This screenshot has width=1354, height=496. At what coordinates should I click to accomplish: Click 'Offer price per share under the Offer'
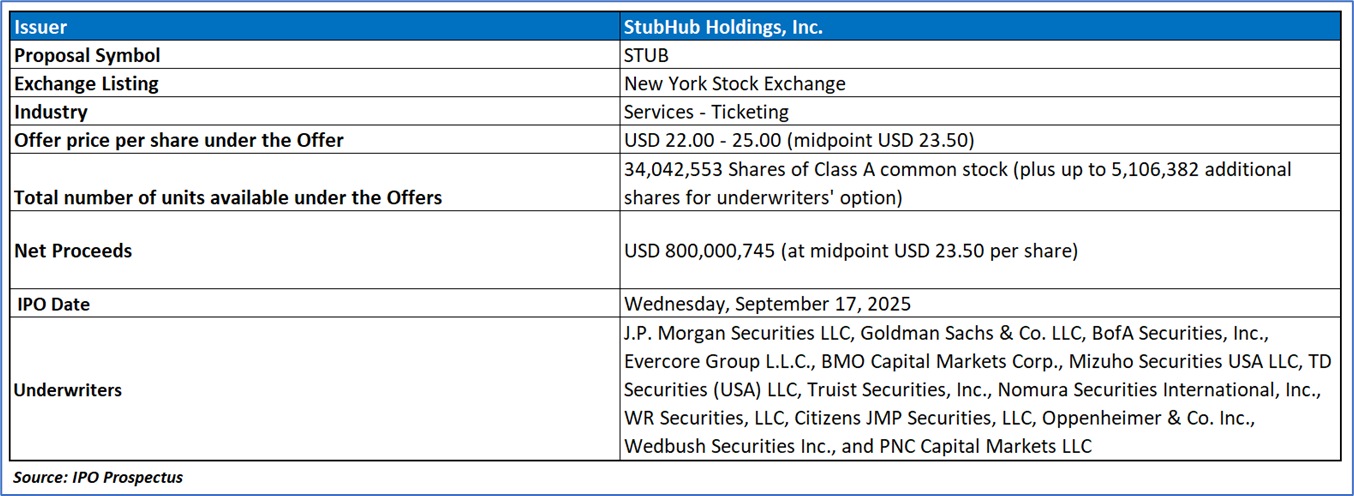pos(179,140)
